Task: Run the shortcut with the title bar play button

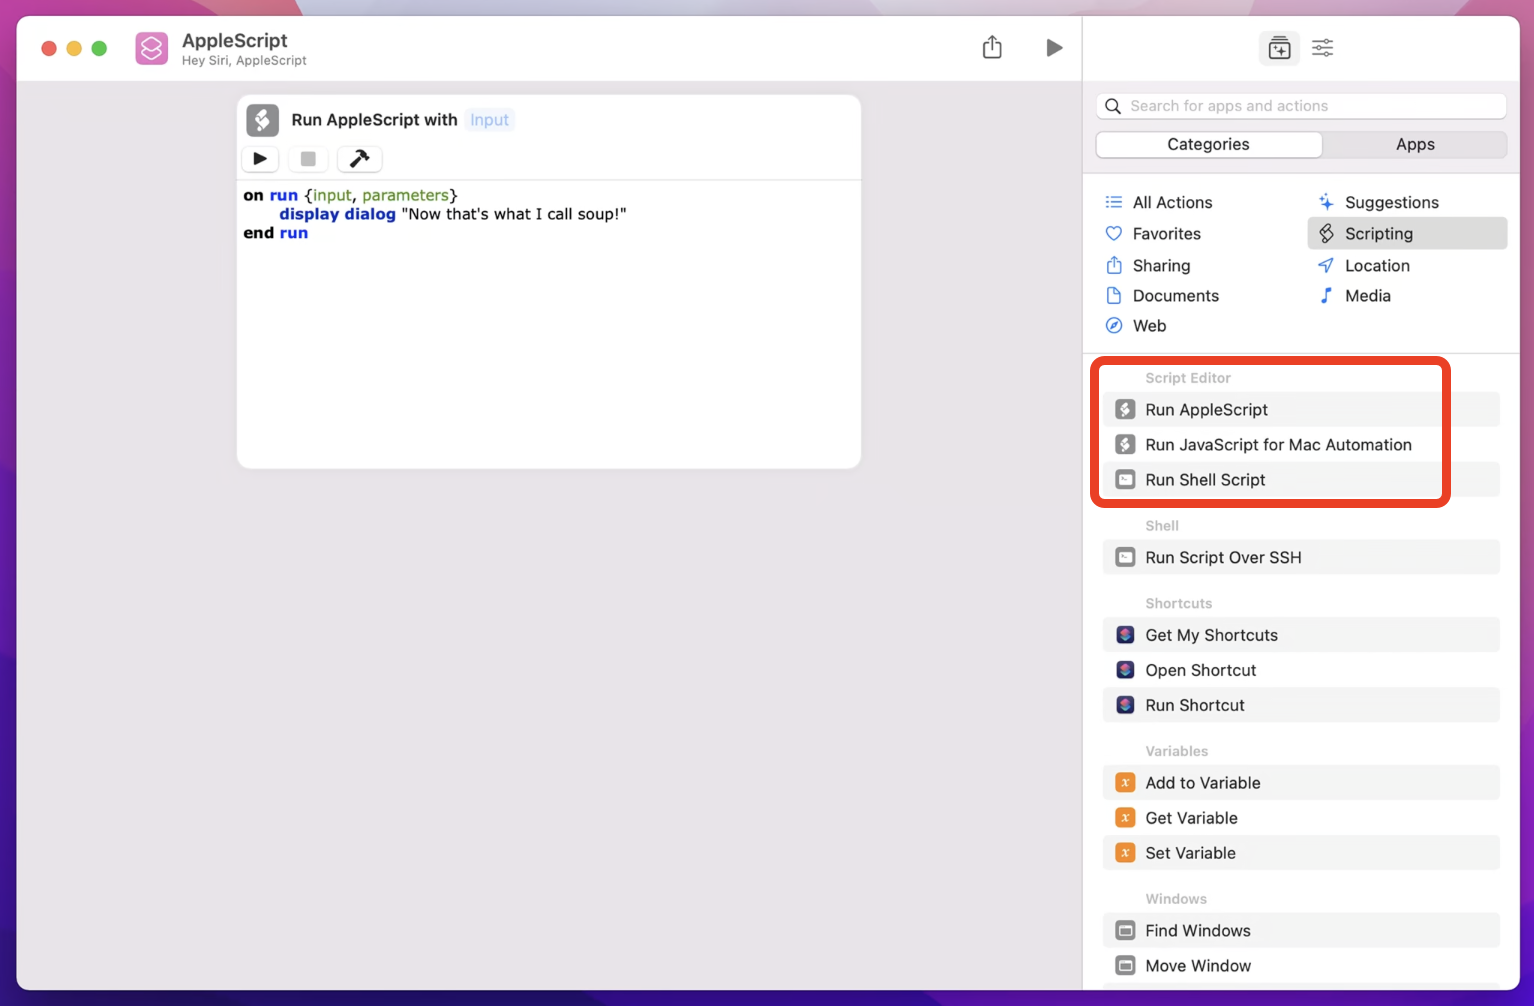Action: [1054, 47]
